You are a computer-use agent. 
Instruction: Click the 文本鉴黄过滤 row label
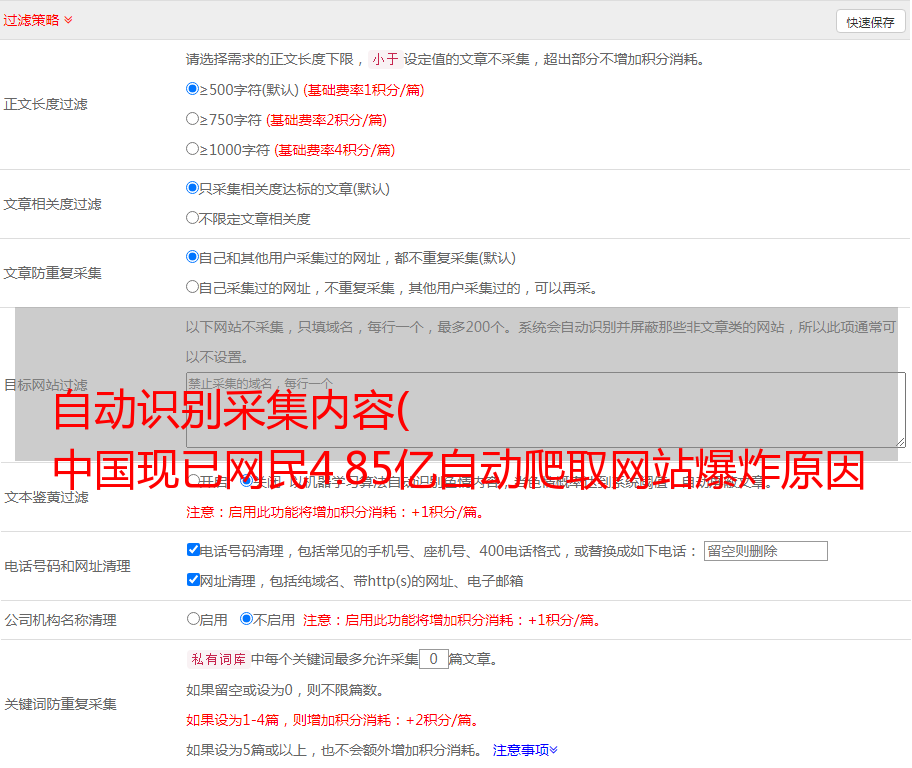tap(47, 497)
